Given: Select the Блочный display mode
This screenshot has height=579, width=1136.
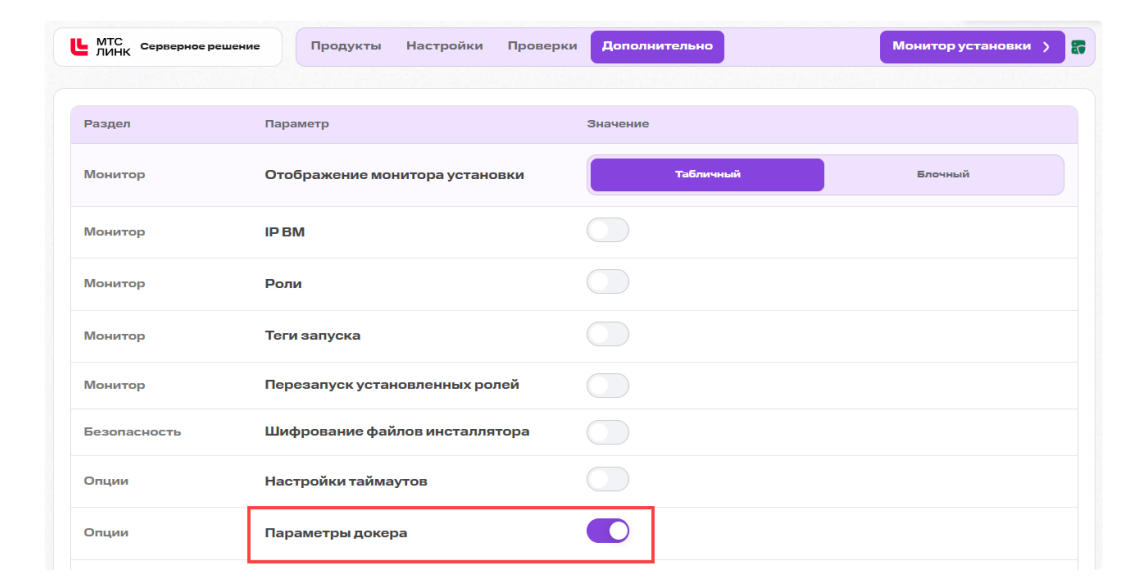Looking at the screenshot, I should pyautogui.click(x=943, y=175).
